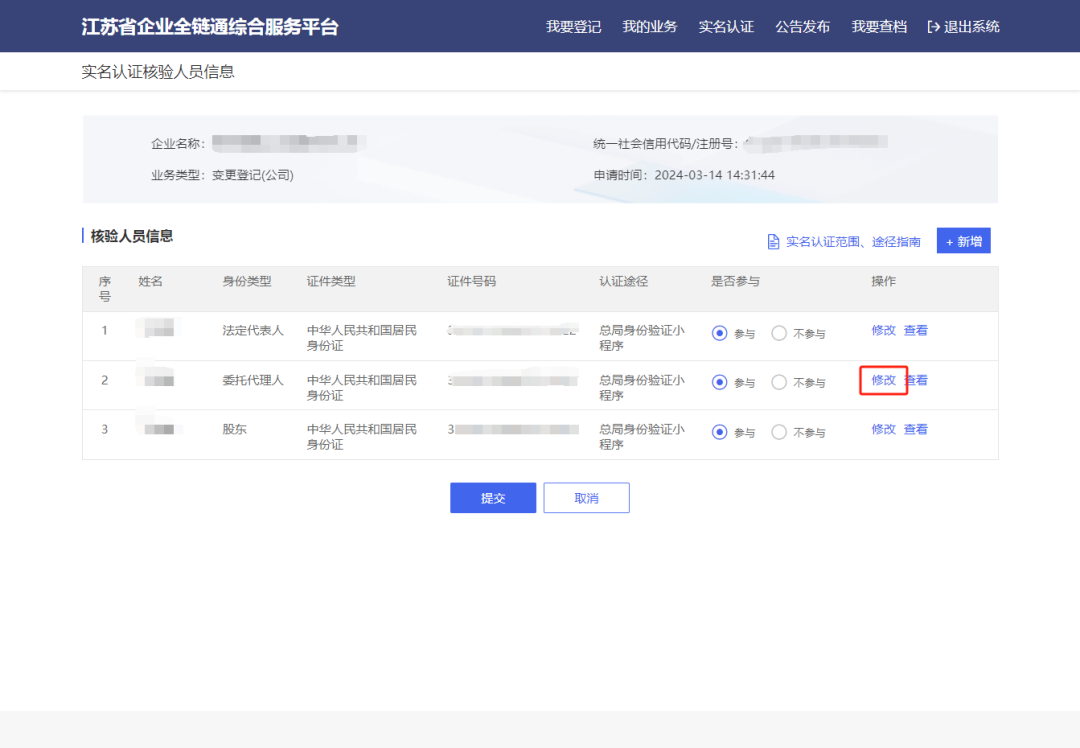Open the 我的业务 menu item
Image resolution: width=1080 pixels, height=748 pixels.
[x=649, y=27]
